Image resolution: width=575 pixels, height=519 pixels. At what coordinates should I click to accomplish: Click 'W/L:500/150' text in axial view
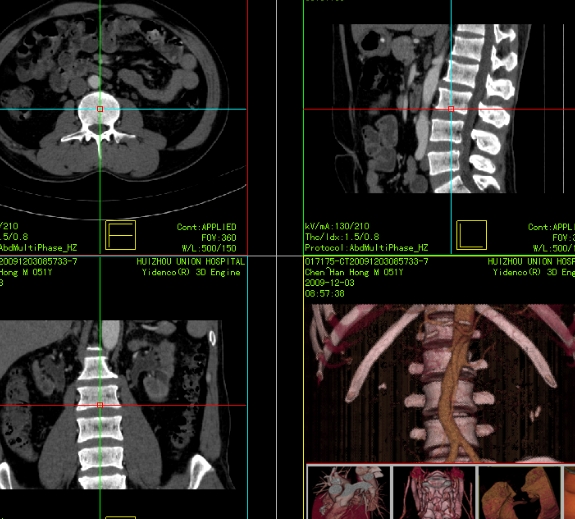[x=209, y=248]
